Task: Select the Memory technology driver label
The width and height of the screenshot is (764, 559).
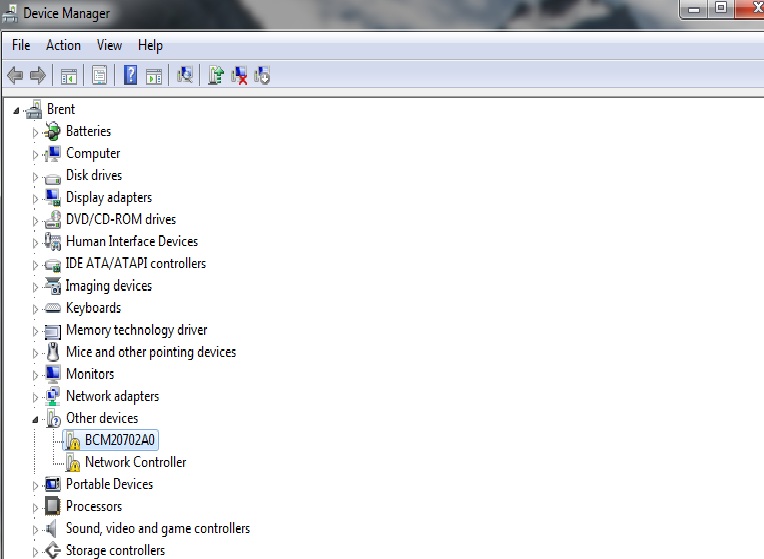Action: coord(136,330)
